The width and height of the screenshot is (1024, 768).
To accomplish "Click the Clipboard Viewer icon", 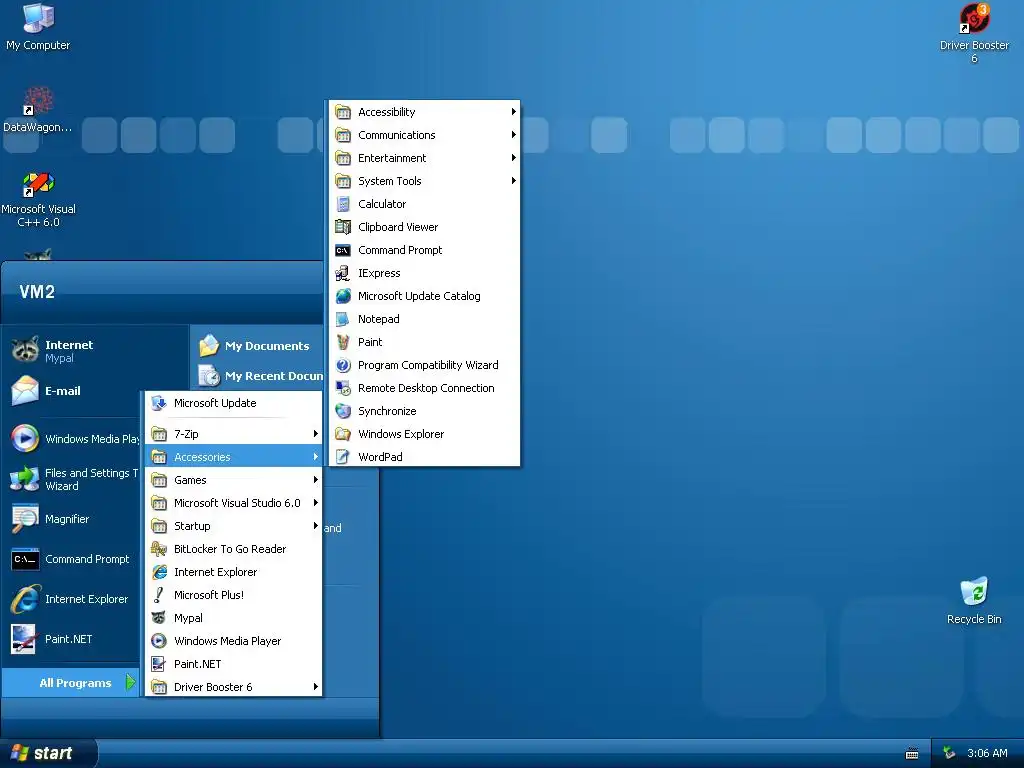I will (x=343, y=227).
